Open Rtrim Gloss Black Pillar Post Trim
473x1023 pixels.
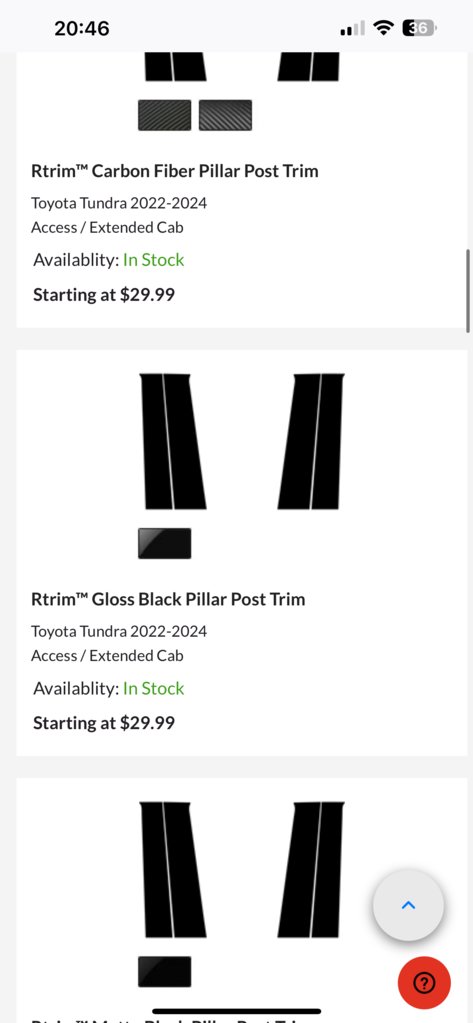click(x=168, y=599)
